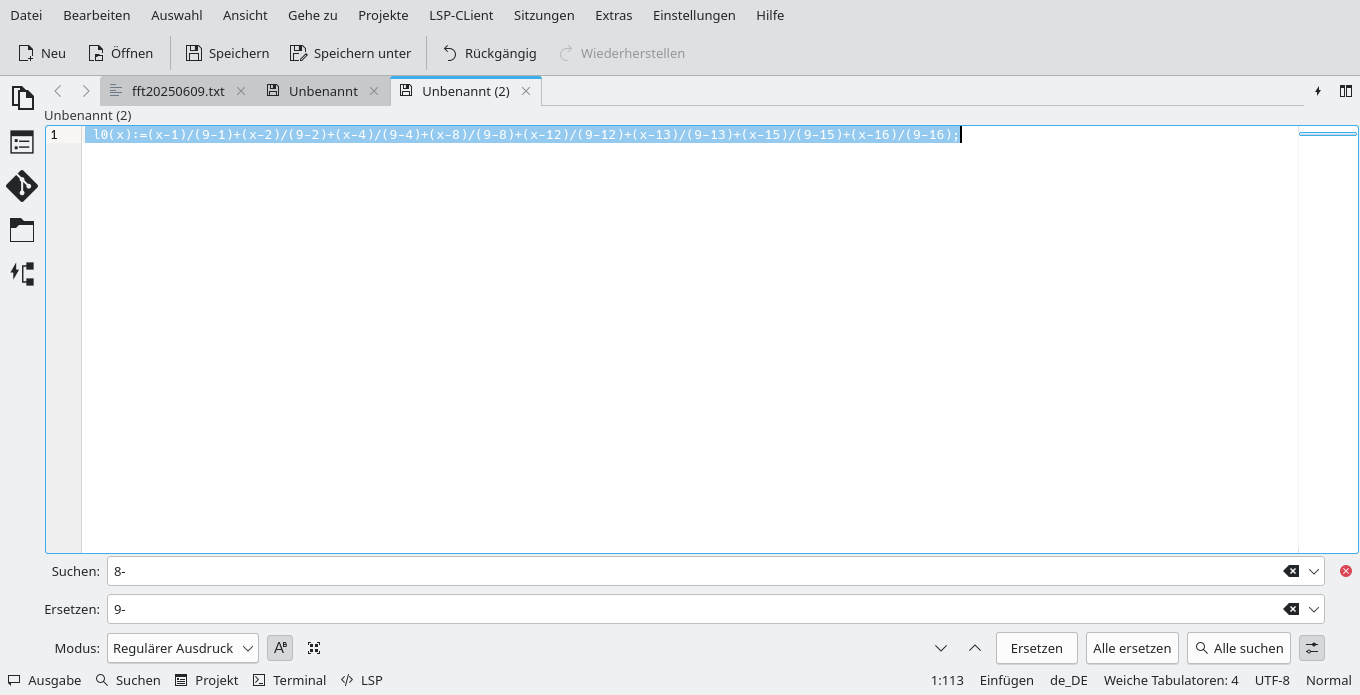Viewport: 1360px width, 695px height.
Task: Open the LSP symbol tree sidebar icon
Action: click(22, 273)
